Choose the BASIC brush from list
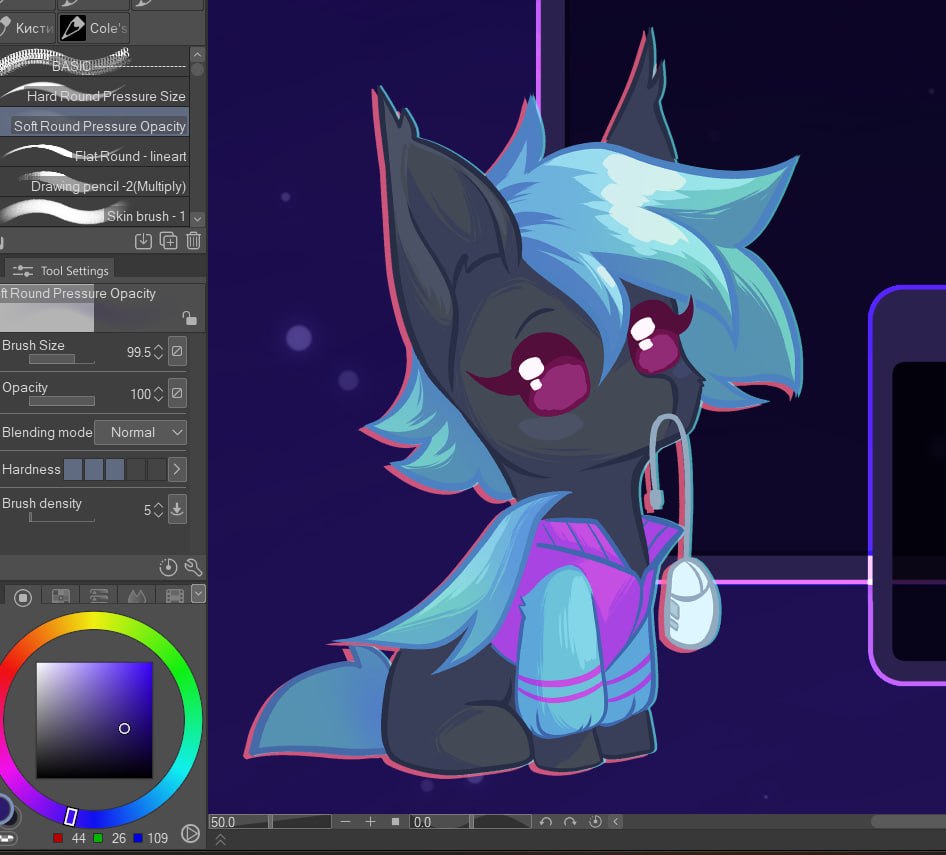This screenshot has height=855, width=946. (94, 62)
